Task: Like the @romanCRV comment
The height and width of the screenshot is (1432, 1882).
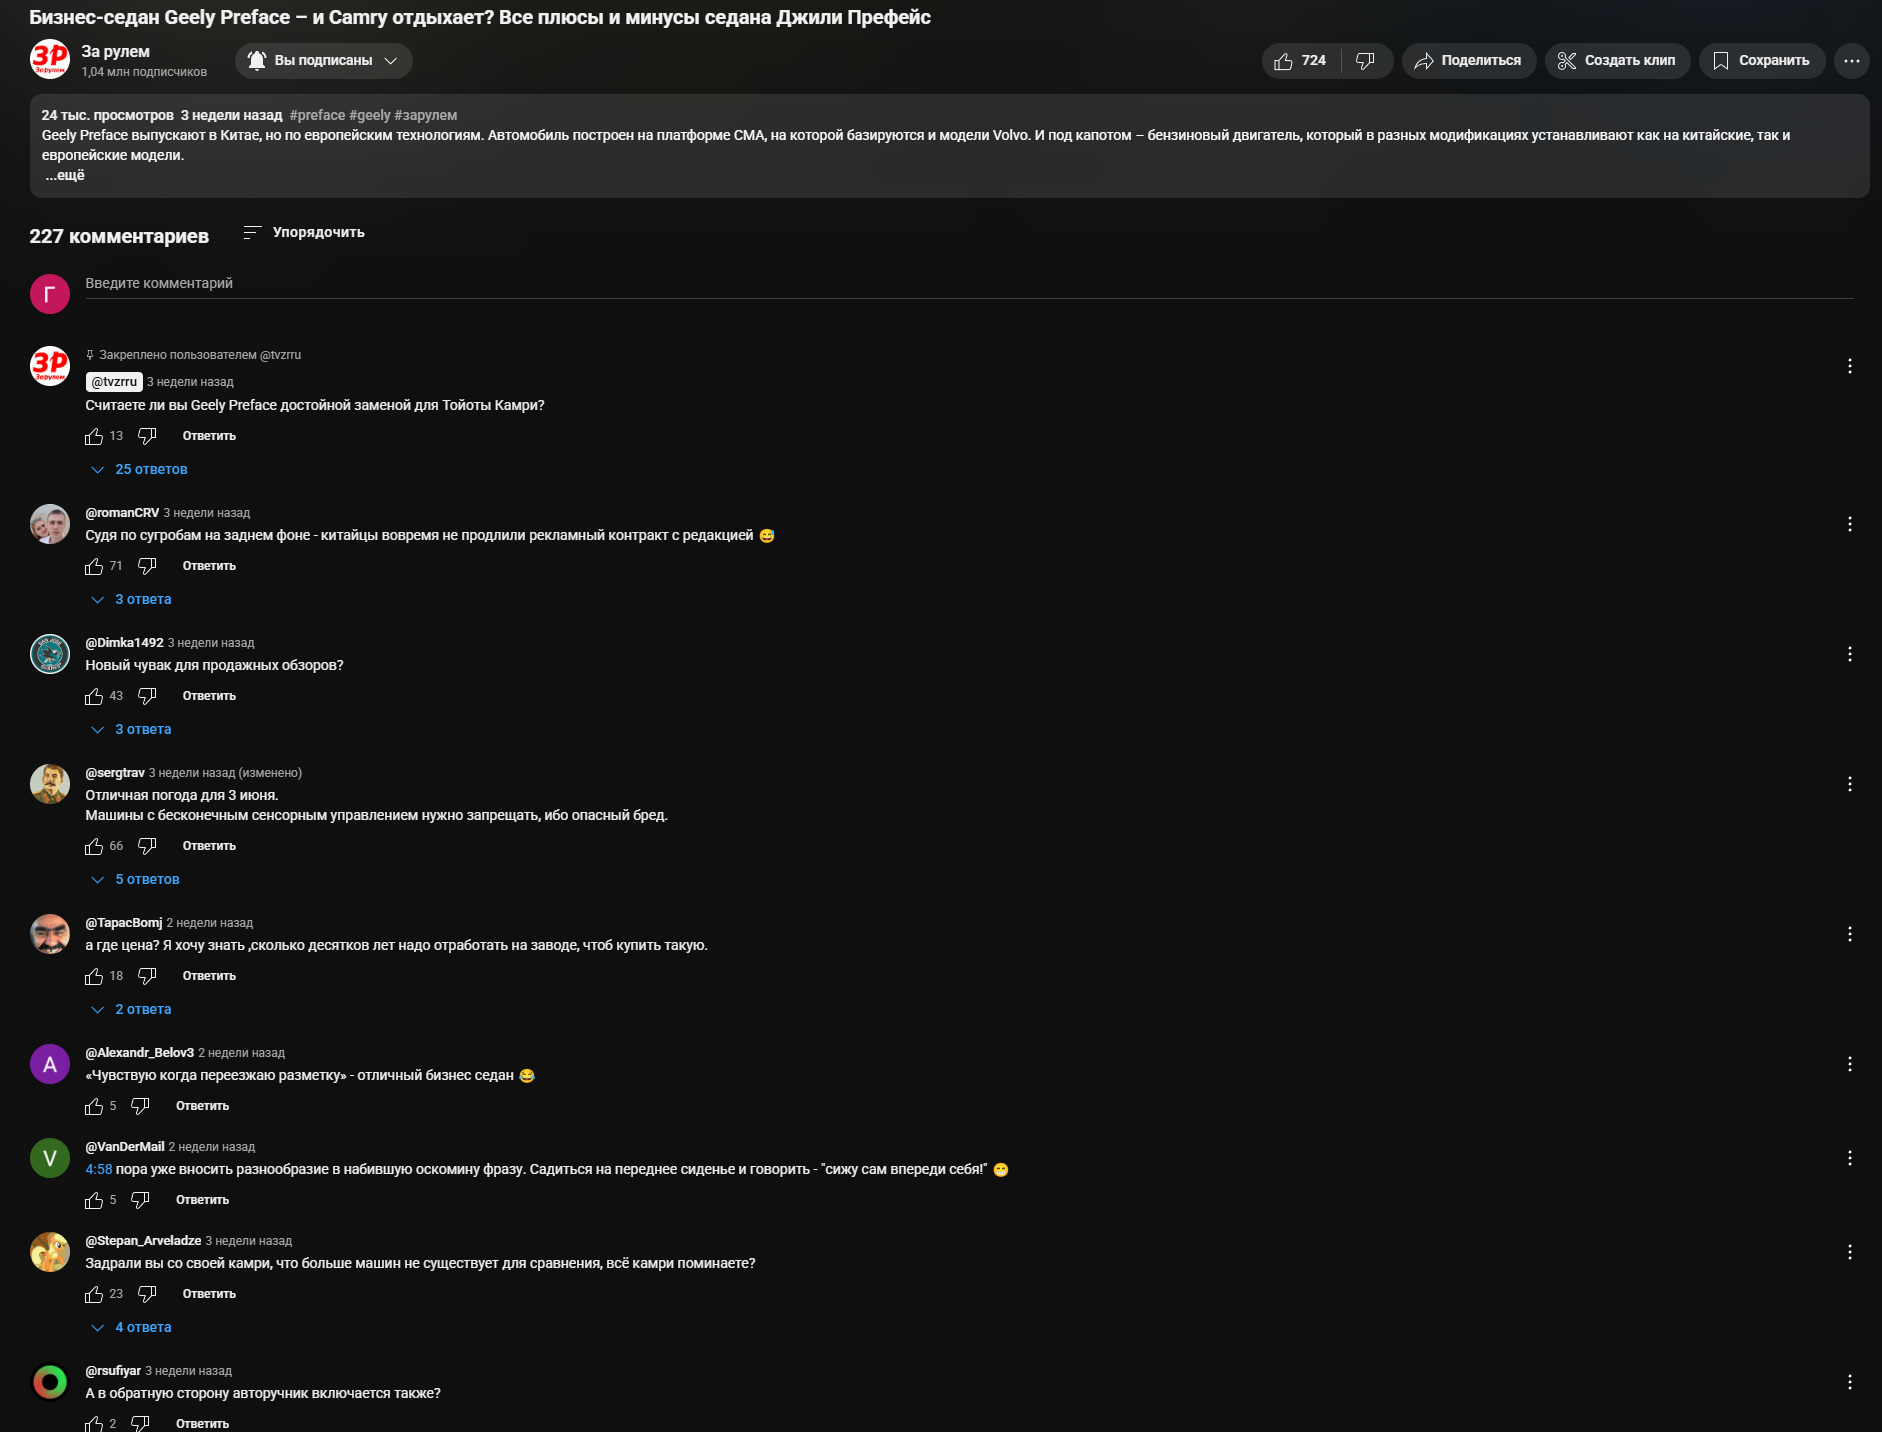Action: click(x=94, y=566)
